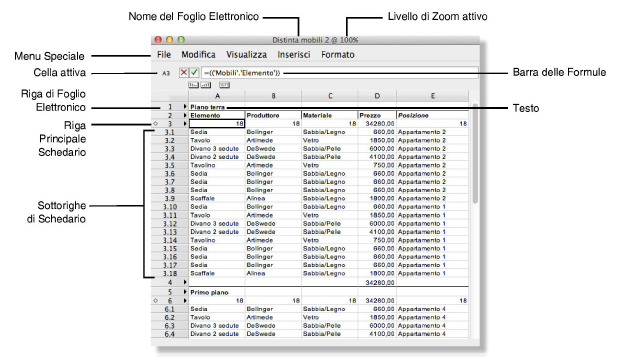
Task: Select 'Vetro' in row 3.14
Action: click(330, 240)
